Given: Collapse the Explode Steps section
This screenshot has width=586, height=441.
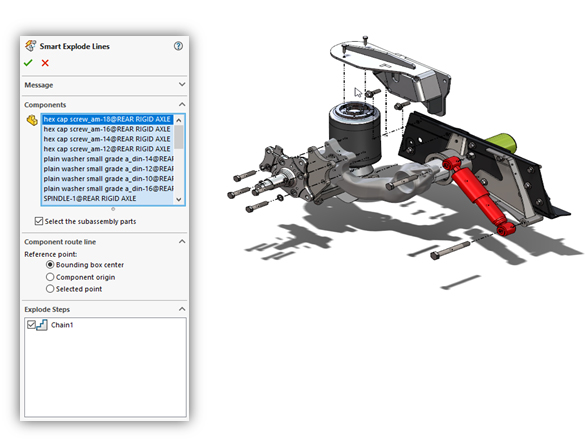Looking at the screenshot, I should click(182, 309).
